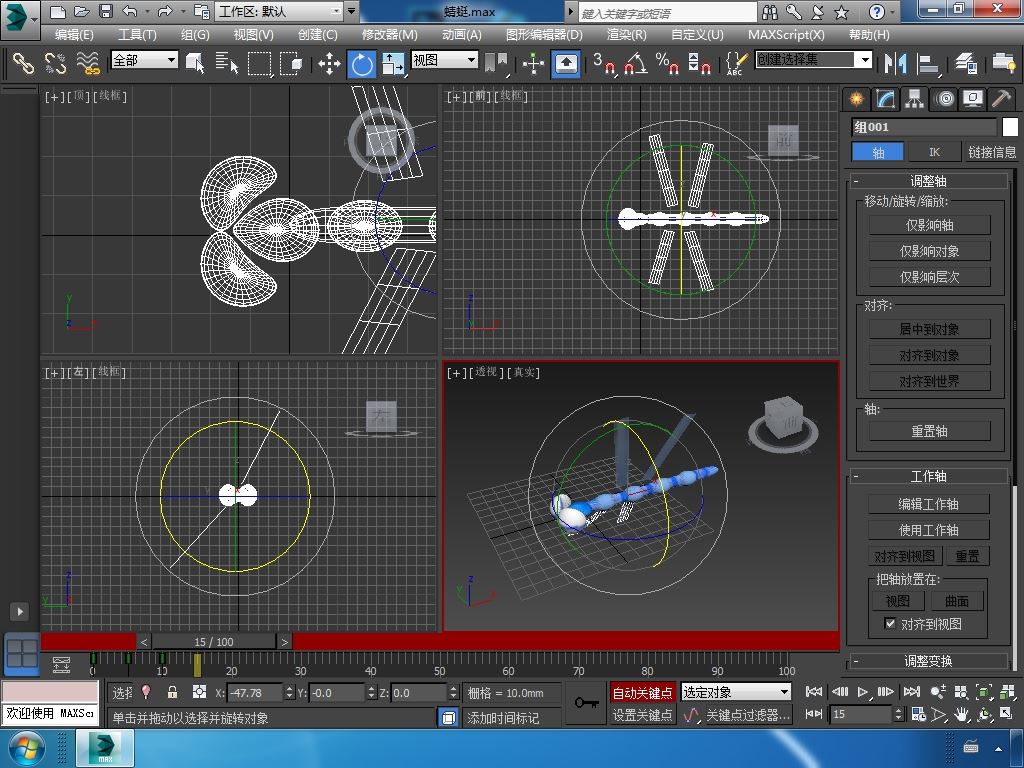Screen dimensions: 1024x768
Task: Toggle the 对齐到视图 checkbox
Action: [x=889, y=623]
